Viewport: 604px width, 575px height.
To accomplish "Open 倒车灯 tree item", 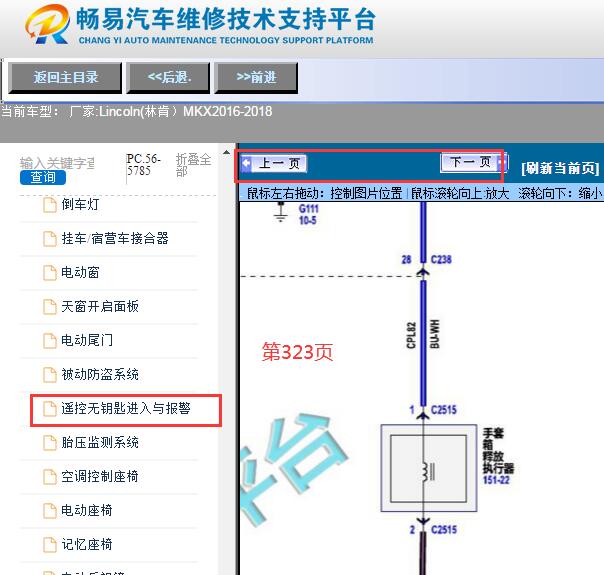I will tap(80, 204).
